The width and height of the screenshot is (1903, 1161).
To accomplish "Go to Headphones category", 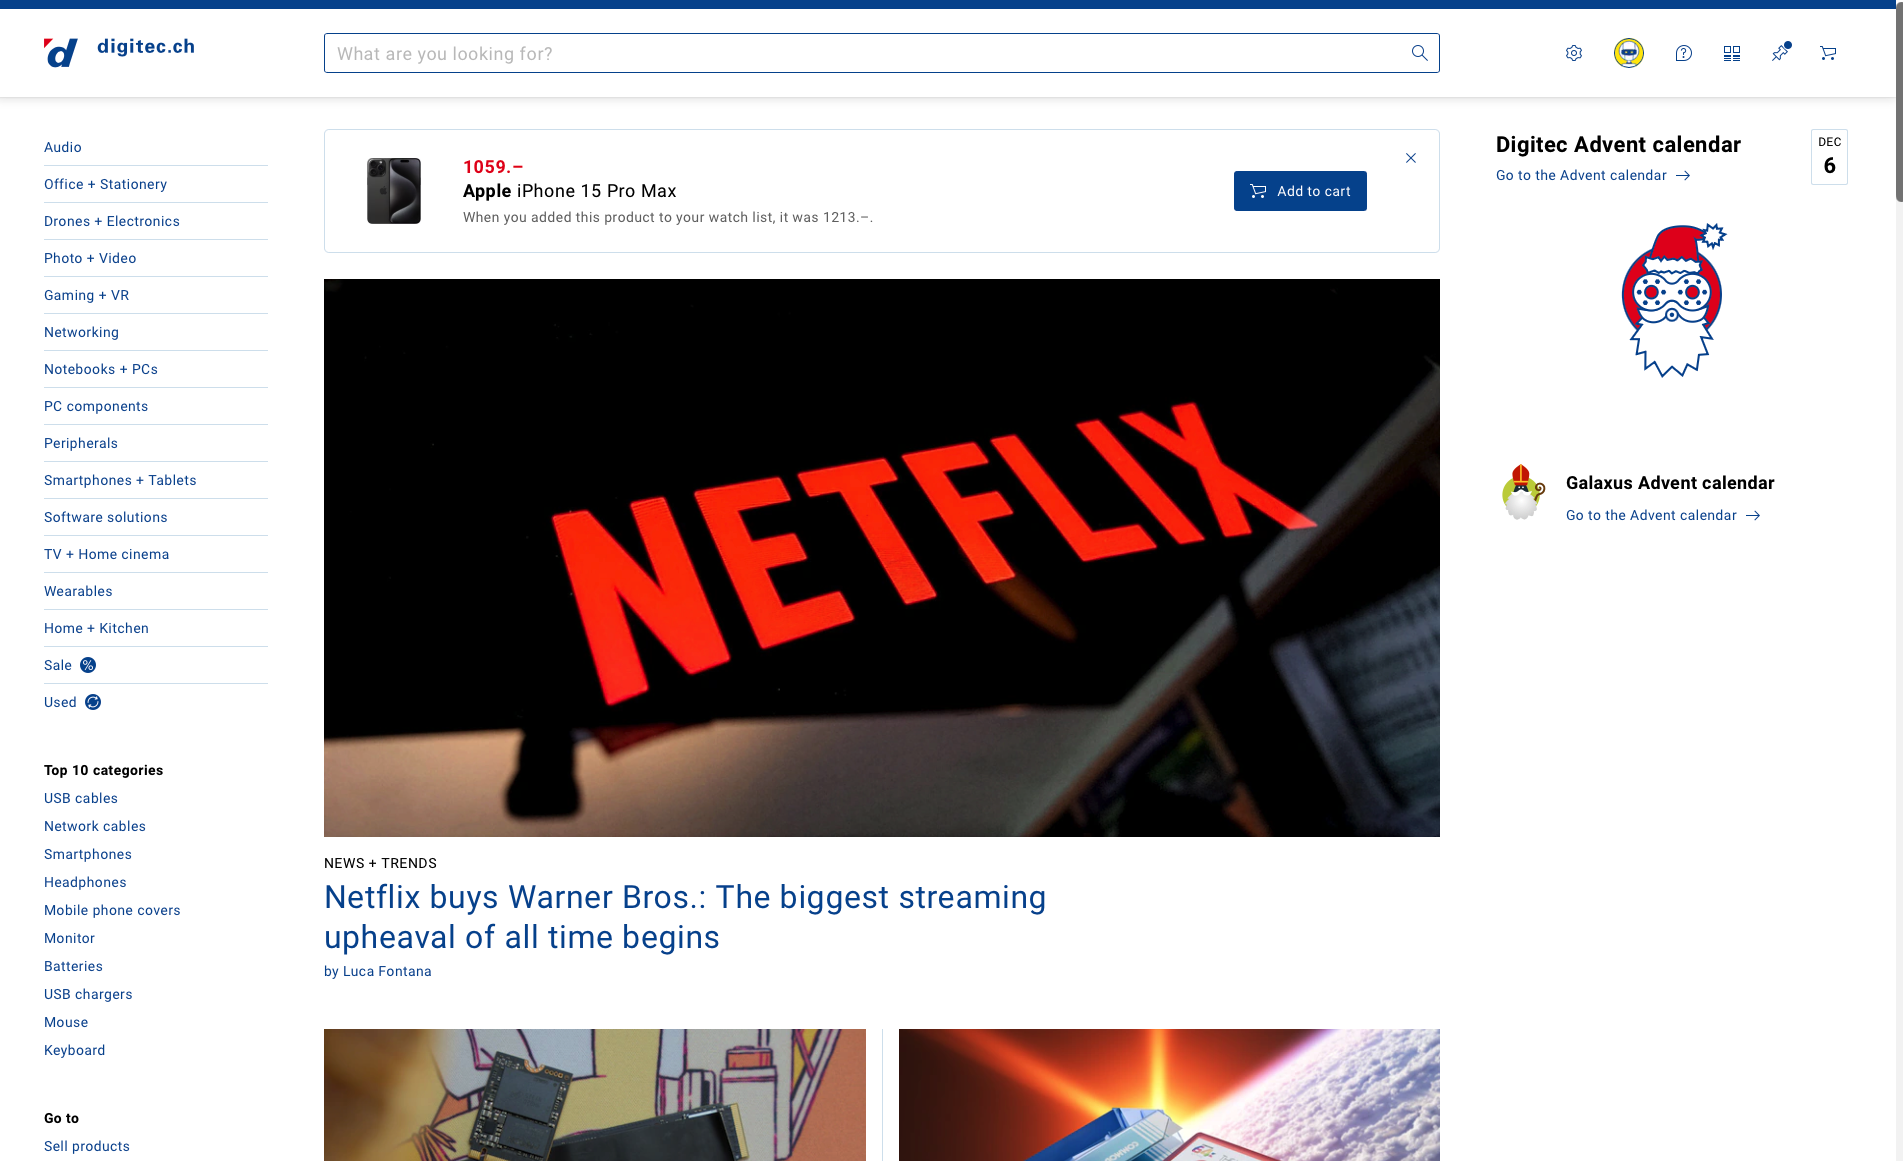I will [85, 882].
